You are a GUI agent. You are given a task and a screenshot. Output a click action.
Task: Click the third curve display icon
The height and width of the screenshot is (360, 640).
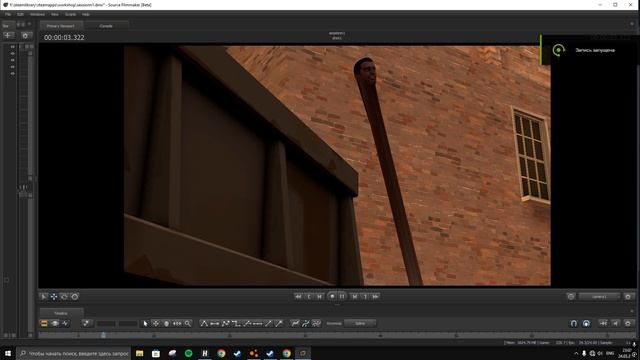pos(316,323)
